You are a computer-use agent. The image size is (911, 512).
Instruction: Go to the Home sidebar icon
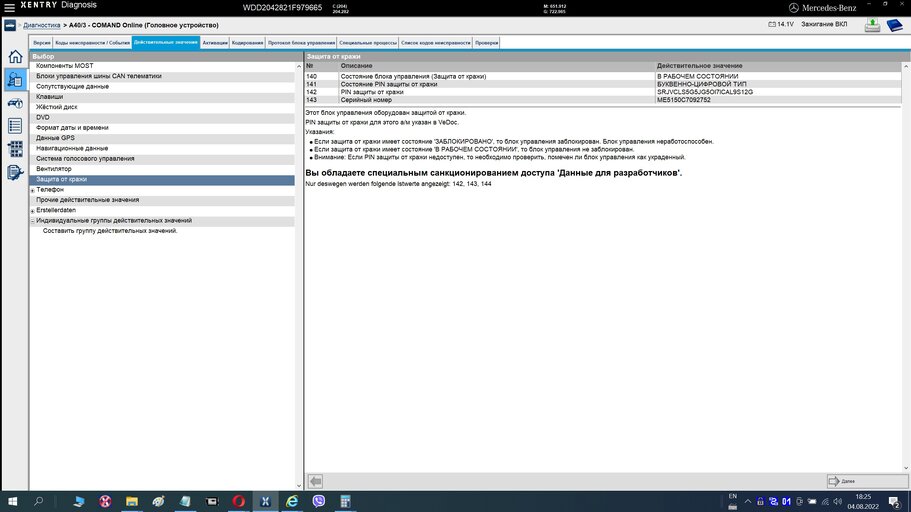[x=15, y=56]
